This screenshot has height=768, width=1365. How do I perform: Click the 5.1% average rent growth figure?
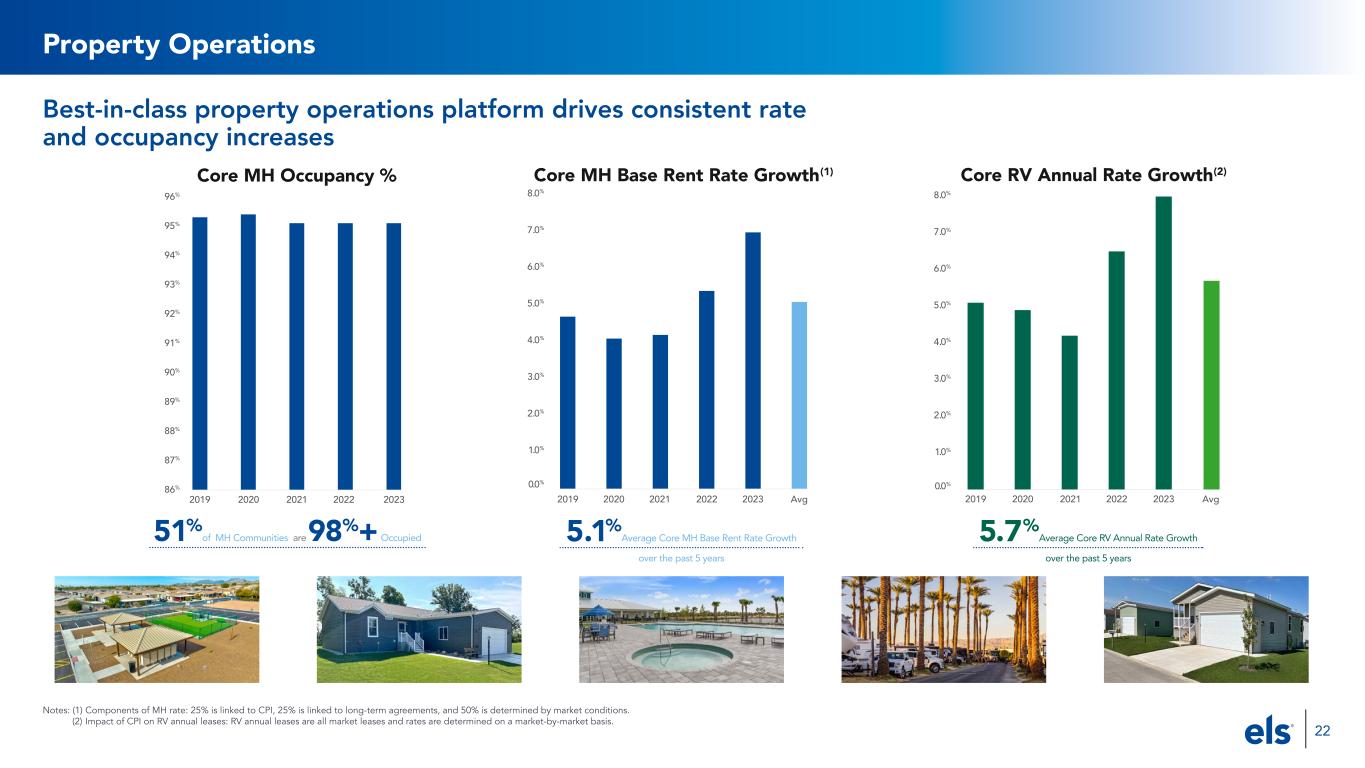click(x=591, y=532)
